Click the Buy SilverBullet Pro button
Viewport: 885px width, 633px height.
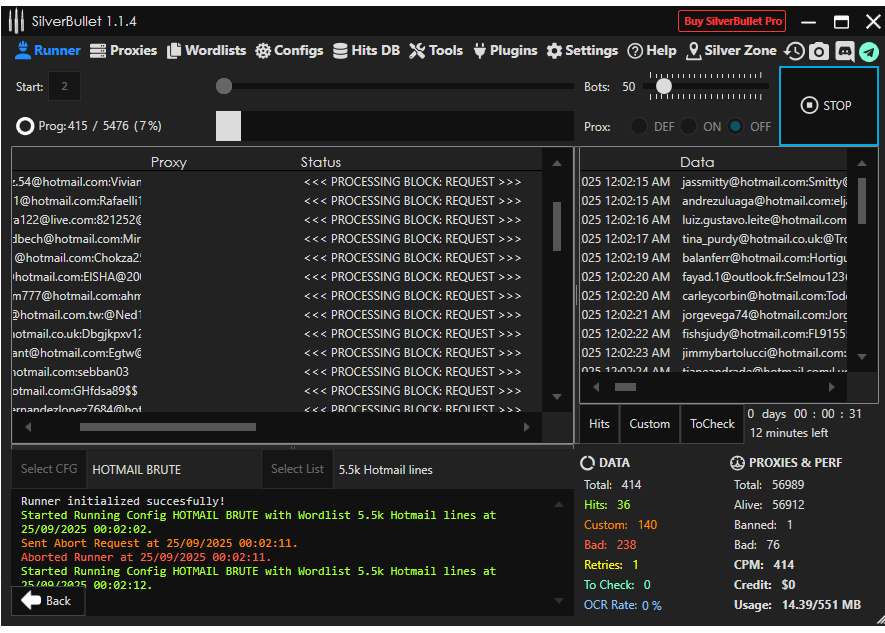pyautogui.click(x=732, y=21)
